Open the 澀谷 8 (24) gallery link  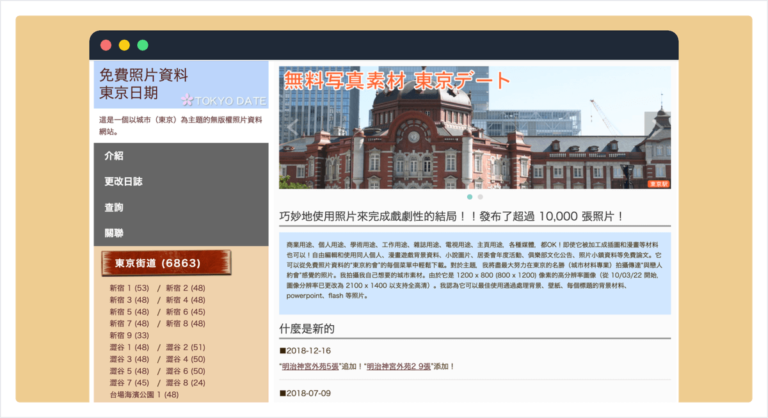pyautogui.click(x=185, y=383)
